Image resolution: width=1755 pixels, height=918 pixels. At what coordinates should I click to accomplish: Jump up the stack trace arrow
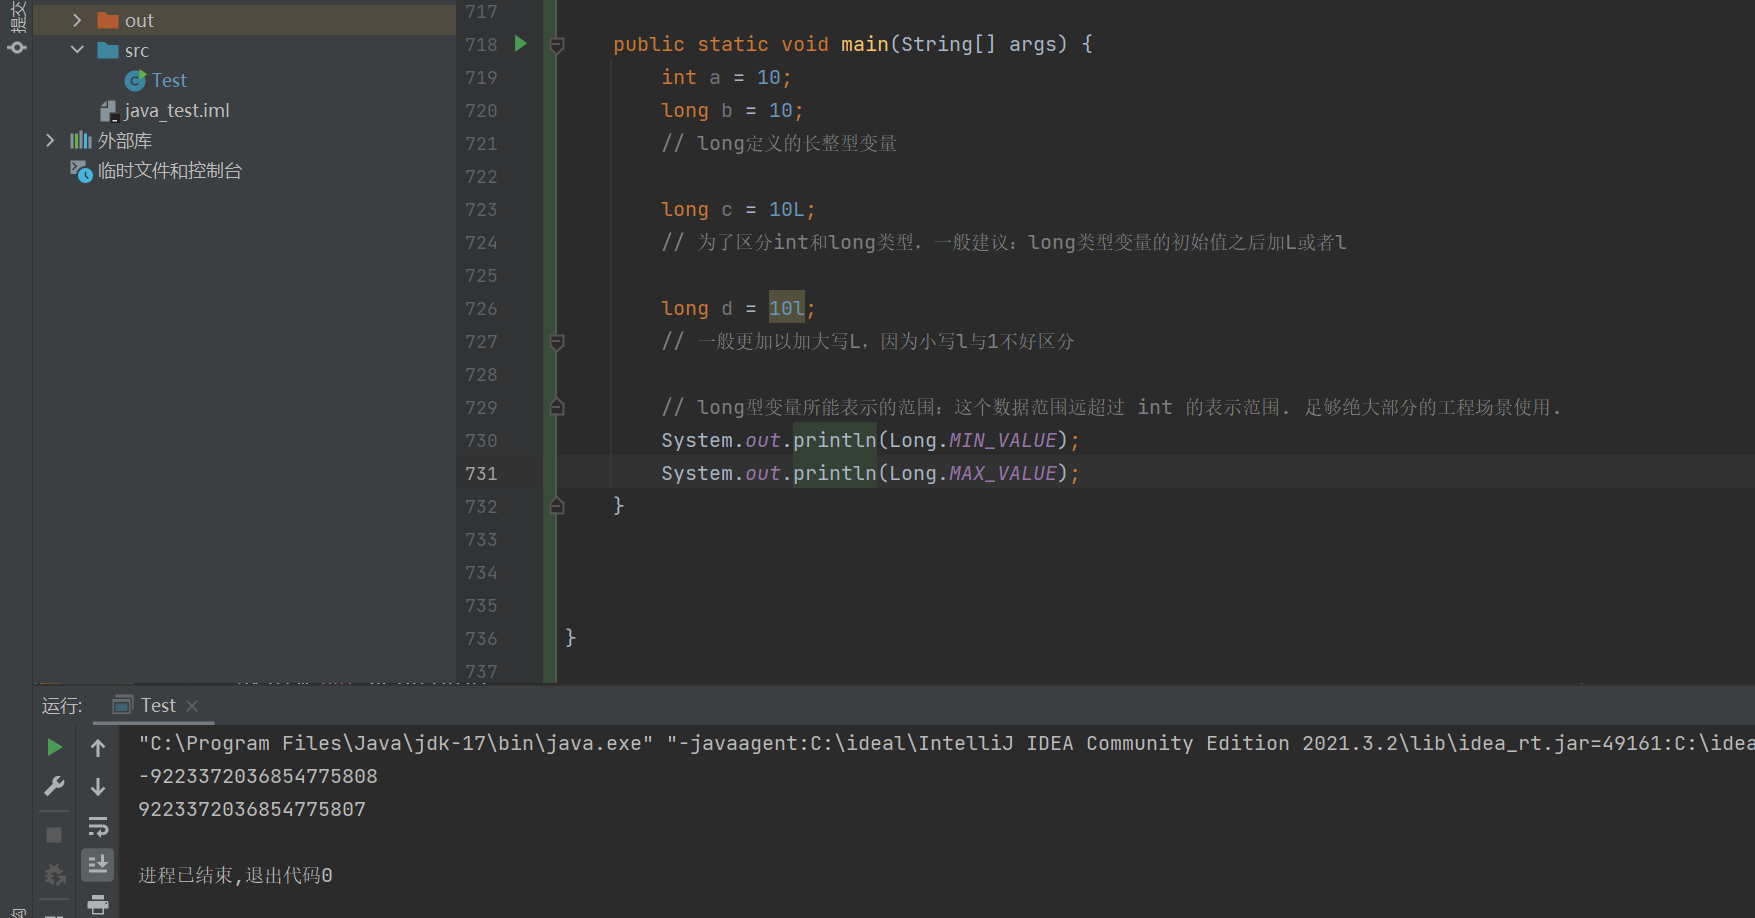click(x=98, y=747)
